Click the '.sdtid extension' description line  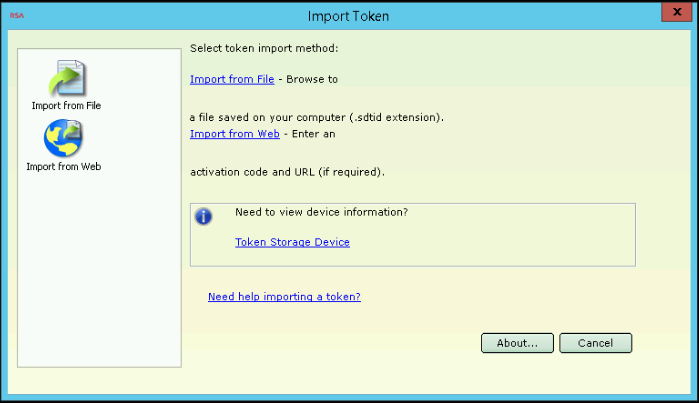[x=317, y=118]
